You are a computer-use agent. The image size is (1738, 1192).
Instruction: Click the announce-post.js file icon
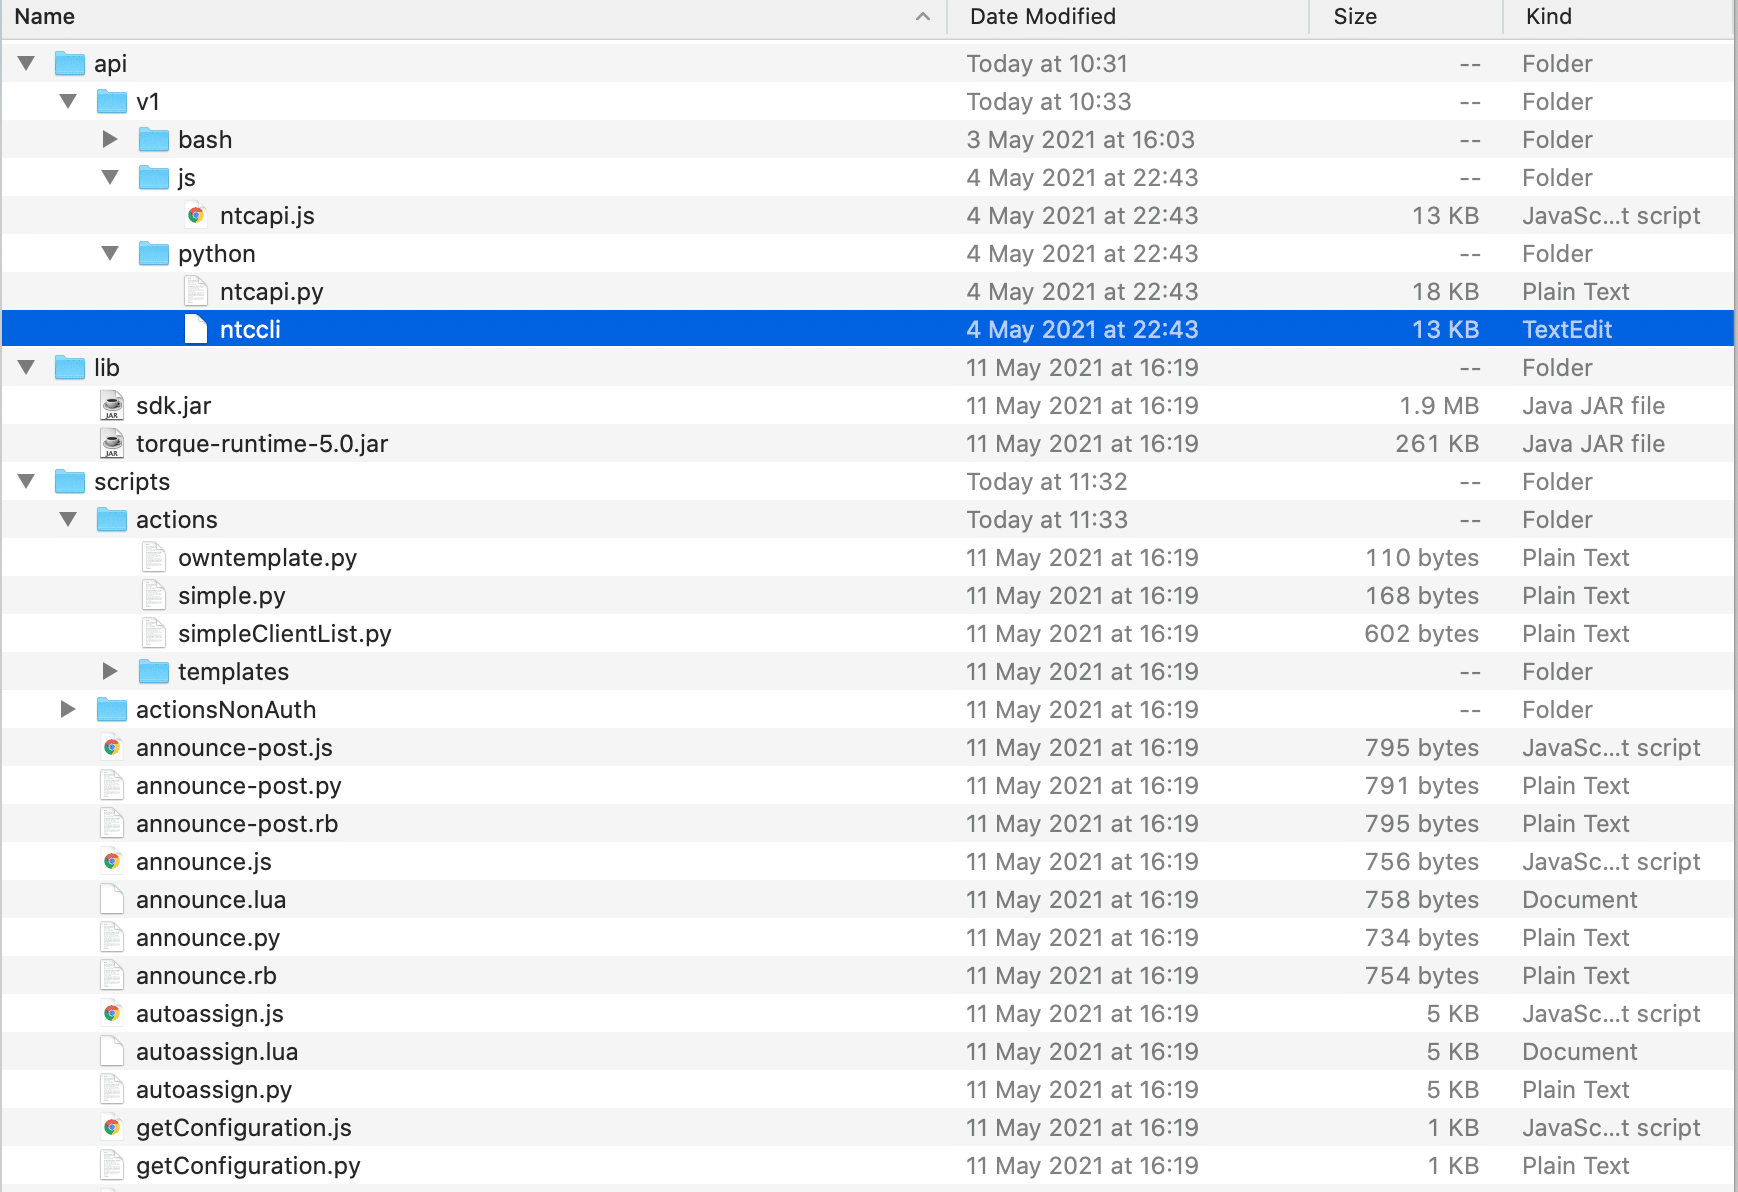point(112,748)
